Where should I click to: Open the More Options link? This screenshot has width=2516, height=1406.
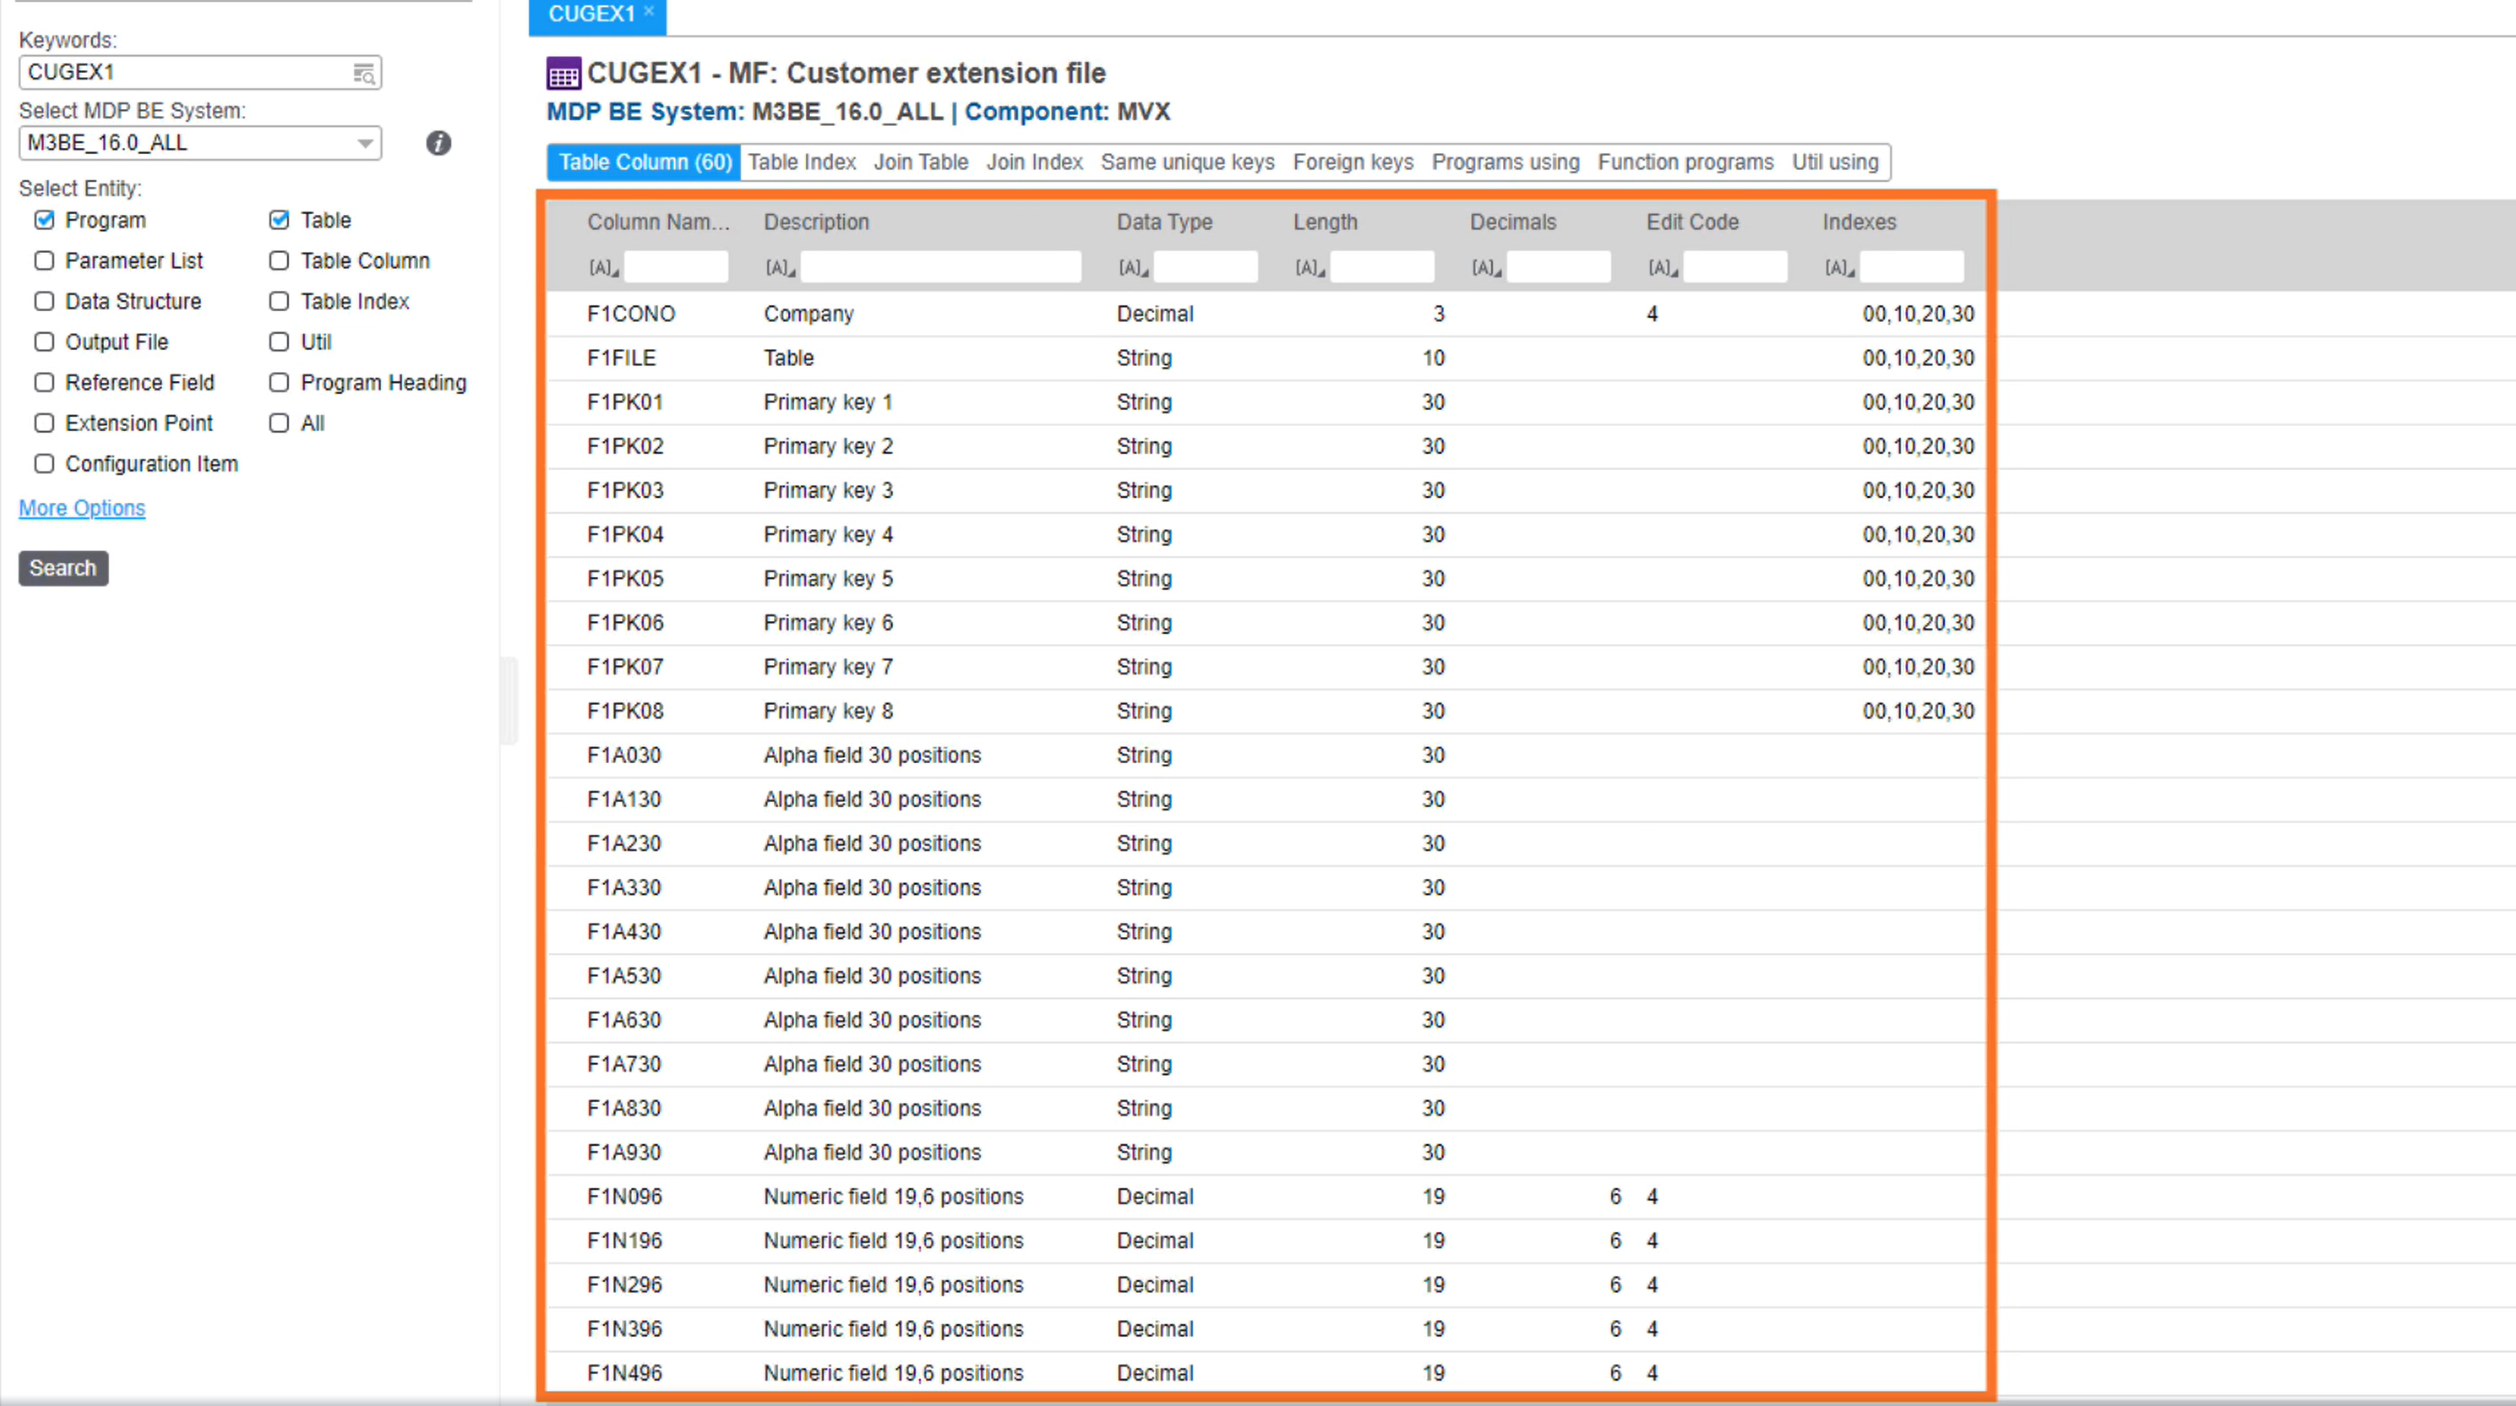[x=82, y=508]
